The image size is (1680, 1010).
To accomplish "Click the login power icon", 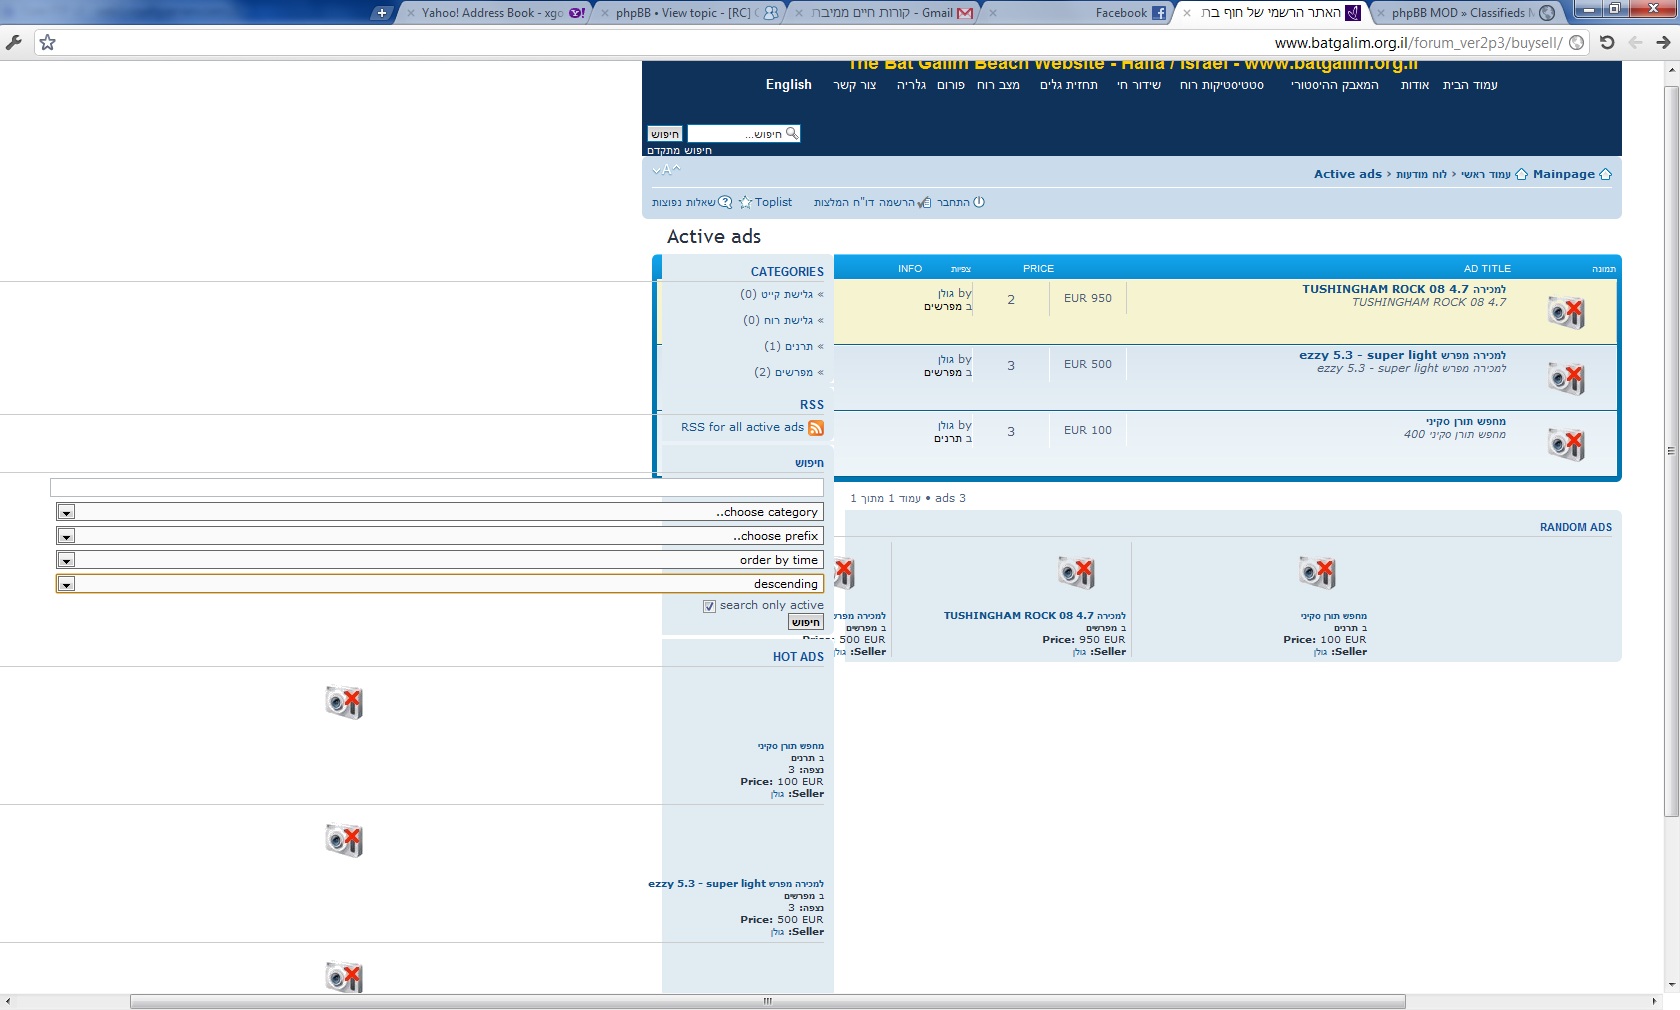I will tap(979, 202).
